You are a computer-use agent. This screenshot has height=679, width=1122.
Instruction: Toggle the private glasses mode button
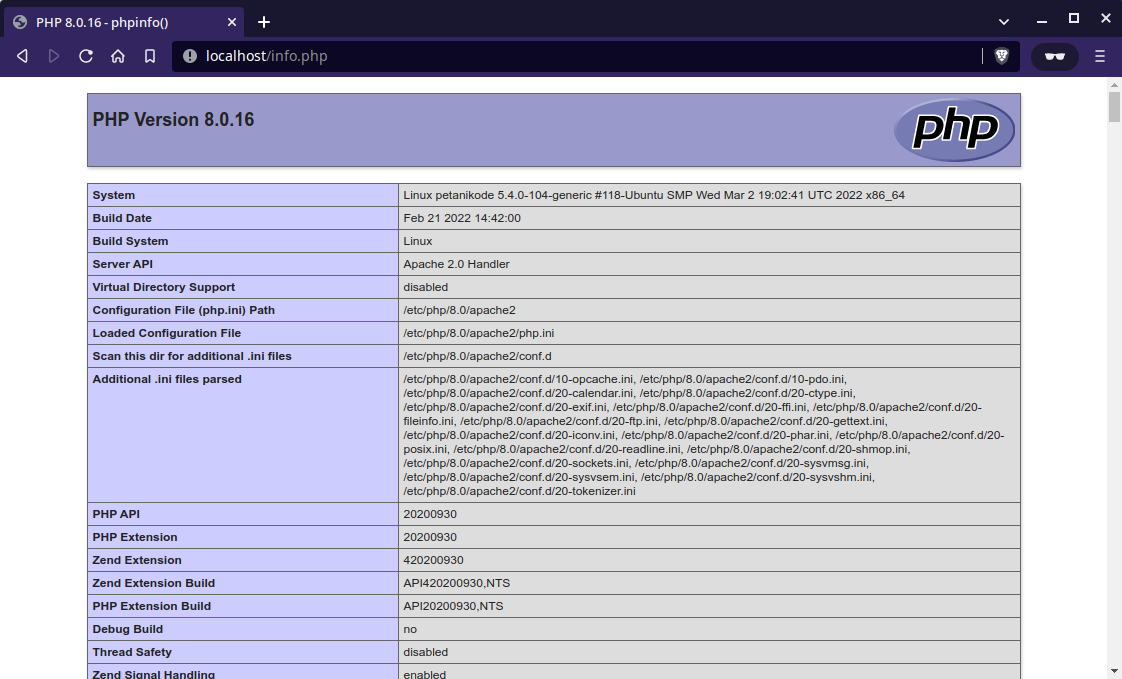tap(1055, 57)
